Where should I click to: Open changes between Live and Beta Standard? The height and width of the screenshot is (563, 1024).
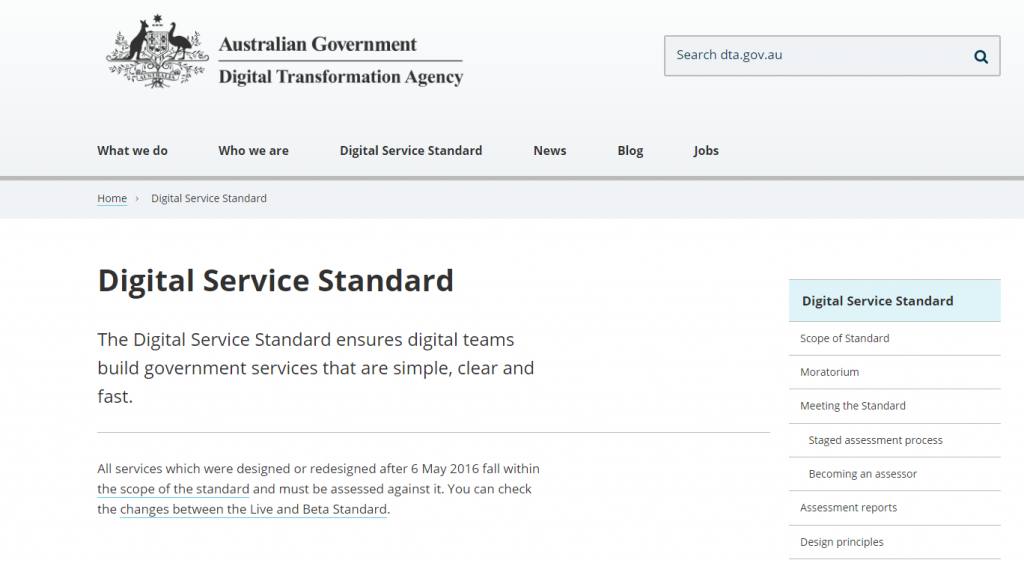(253, 509)
